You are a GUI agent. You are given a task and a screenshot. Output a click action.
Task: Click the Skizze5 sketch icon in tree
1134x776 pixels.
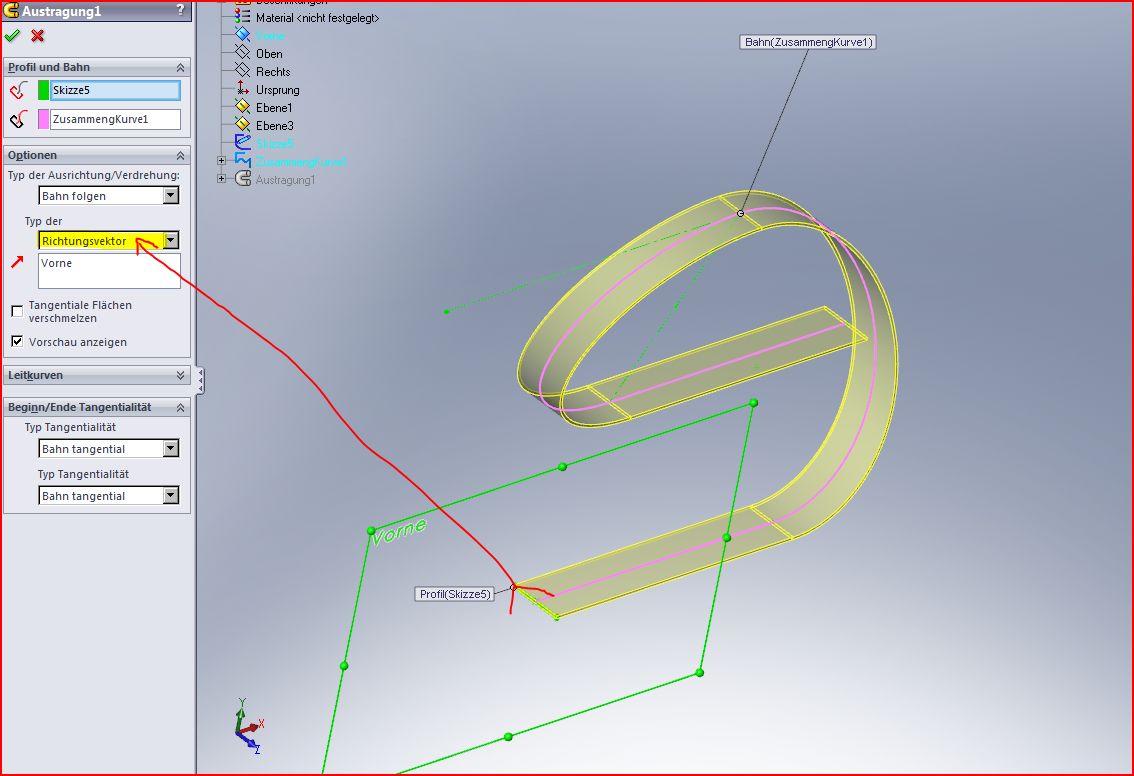pyautogui.click(x=242, y=142)
